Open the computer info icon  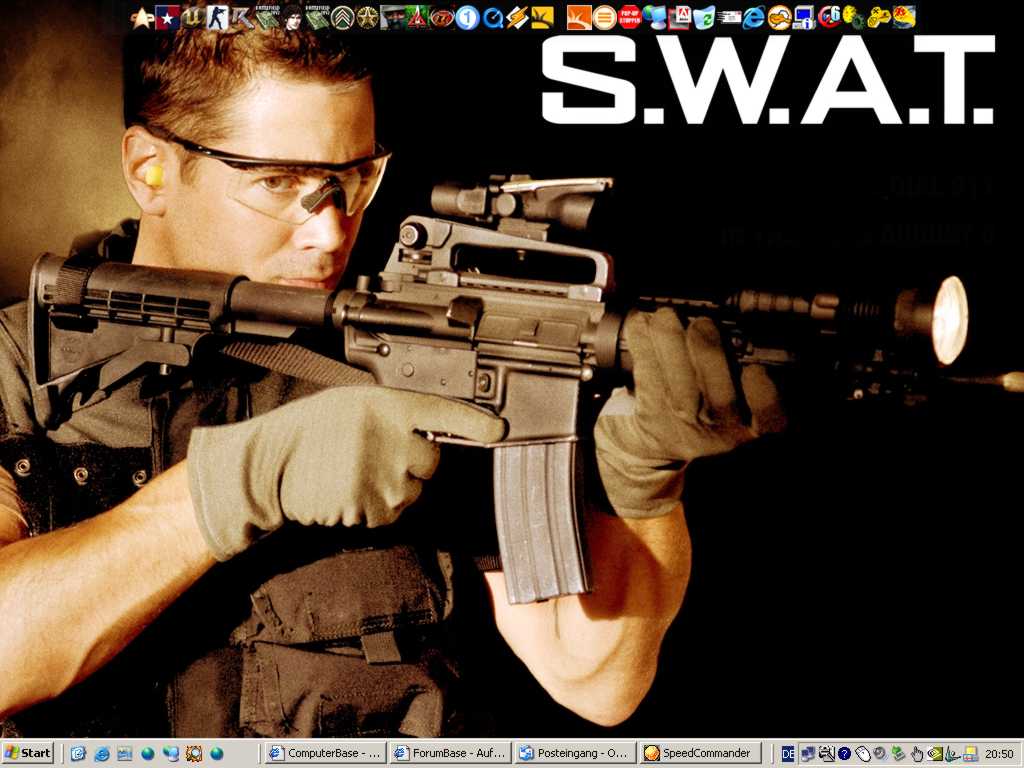pos(805,18)
